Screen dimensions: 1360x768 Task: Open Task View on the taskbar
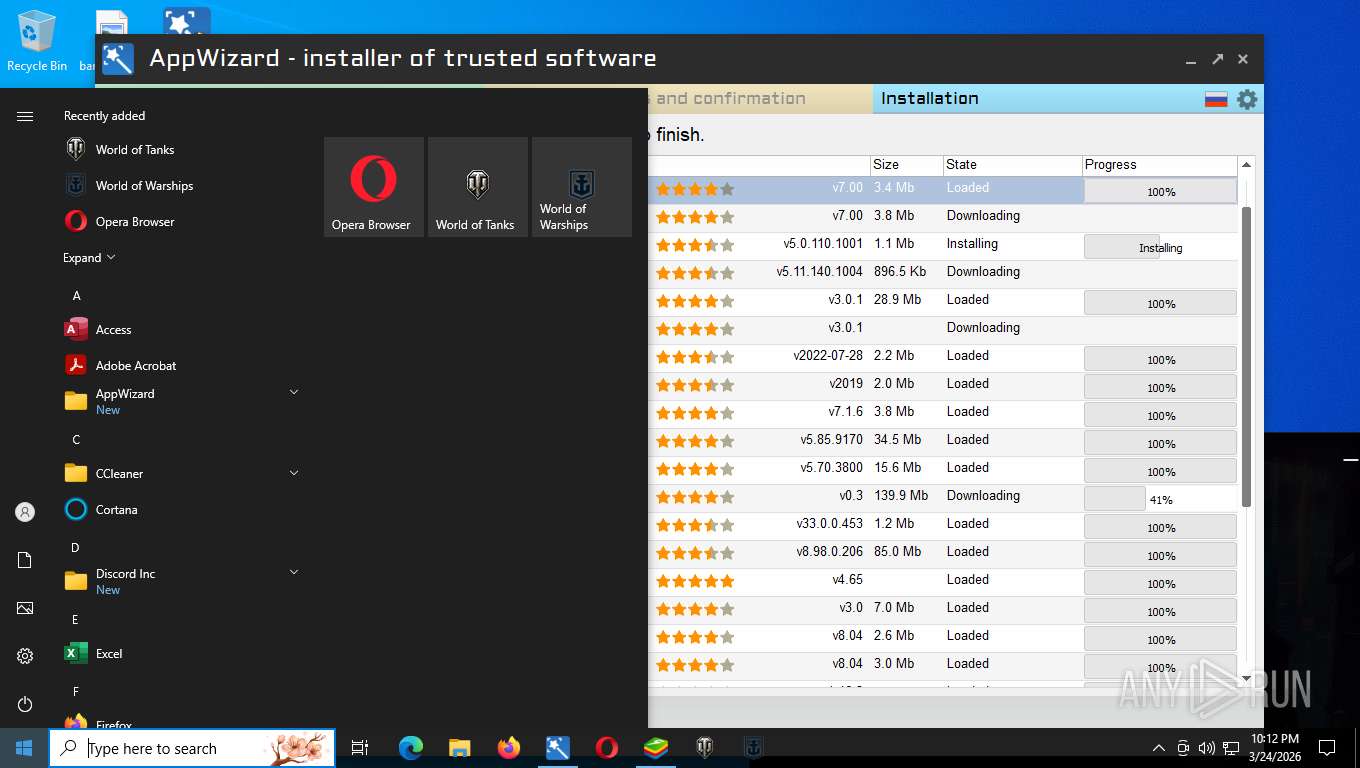click(x=360, y=748)
